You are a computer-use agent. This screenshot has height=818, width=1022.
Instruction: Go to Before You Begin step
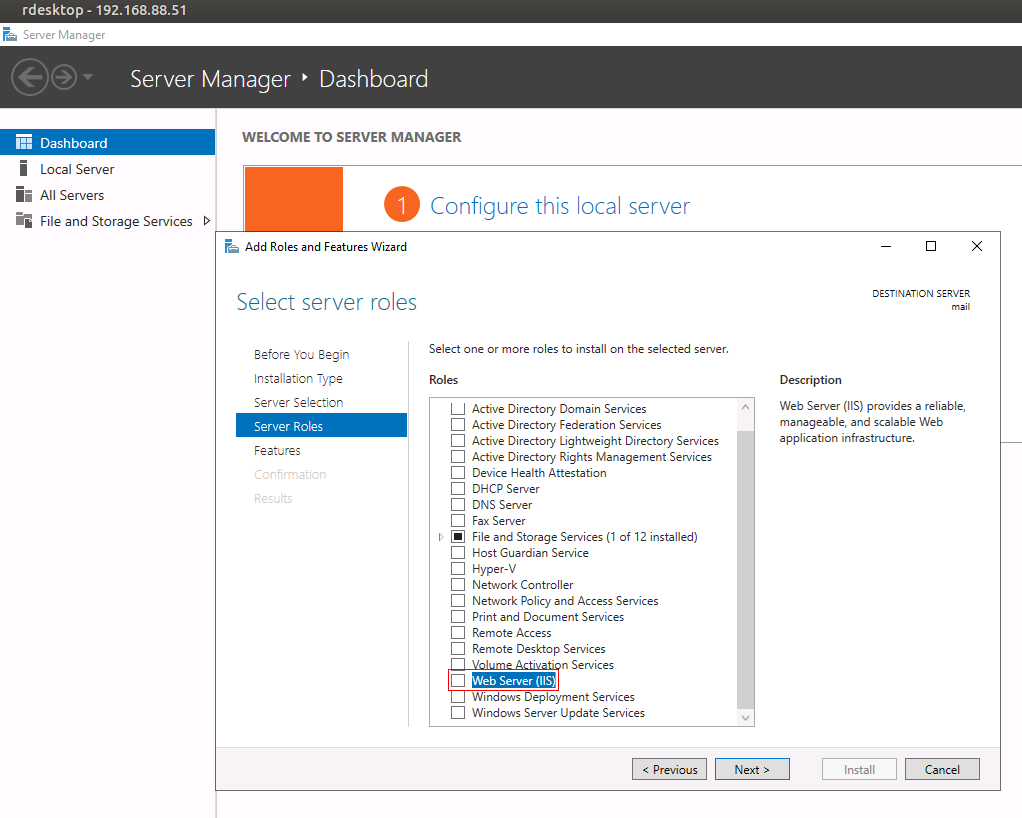tap(301, 355)
